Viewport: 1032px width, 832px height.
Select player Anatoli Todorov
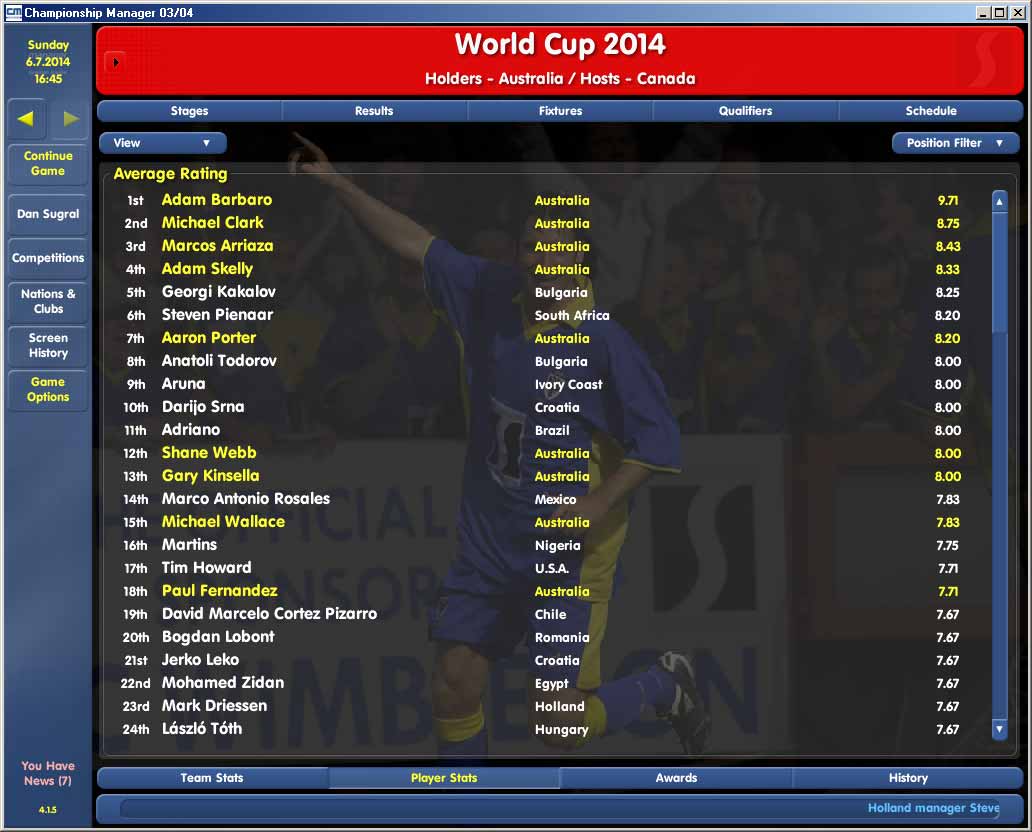point(219,361)
